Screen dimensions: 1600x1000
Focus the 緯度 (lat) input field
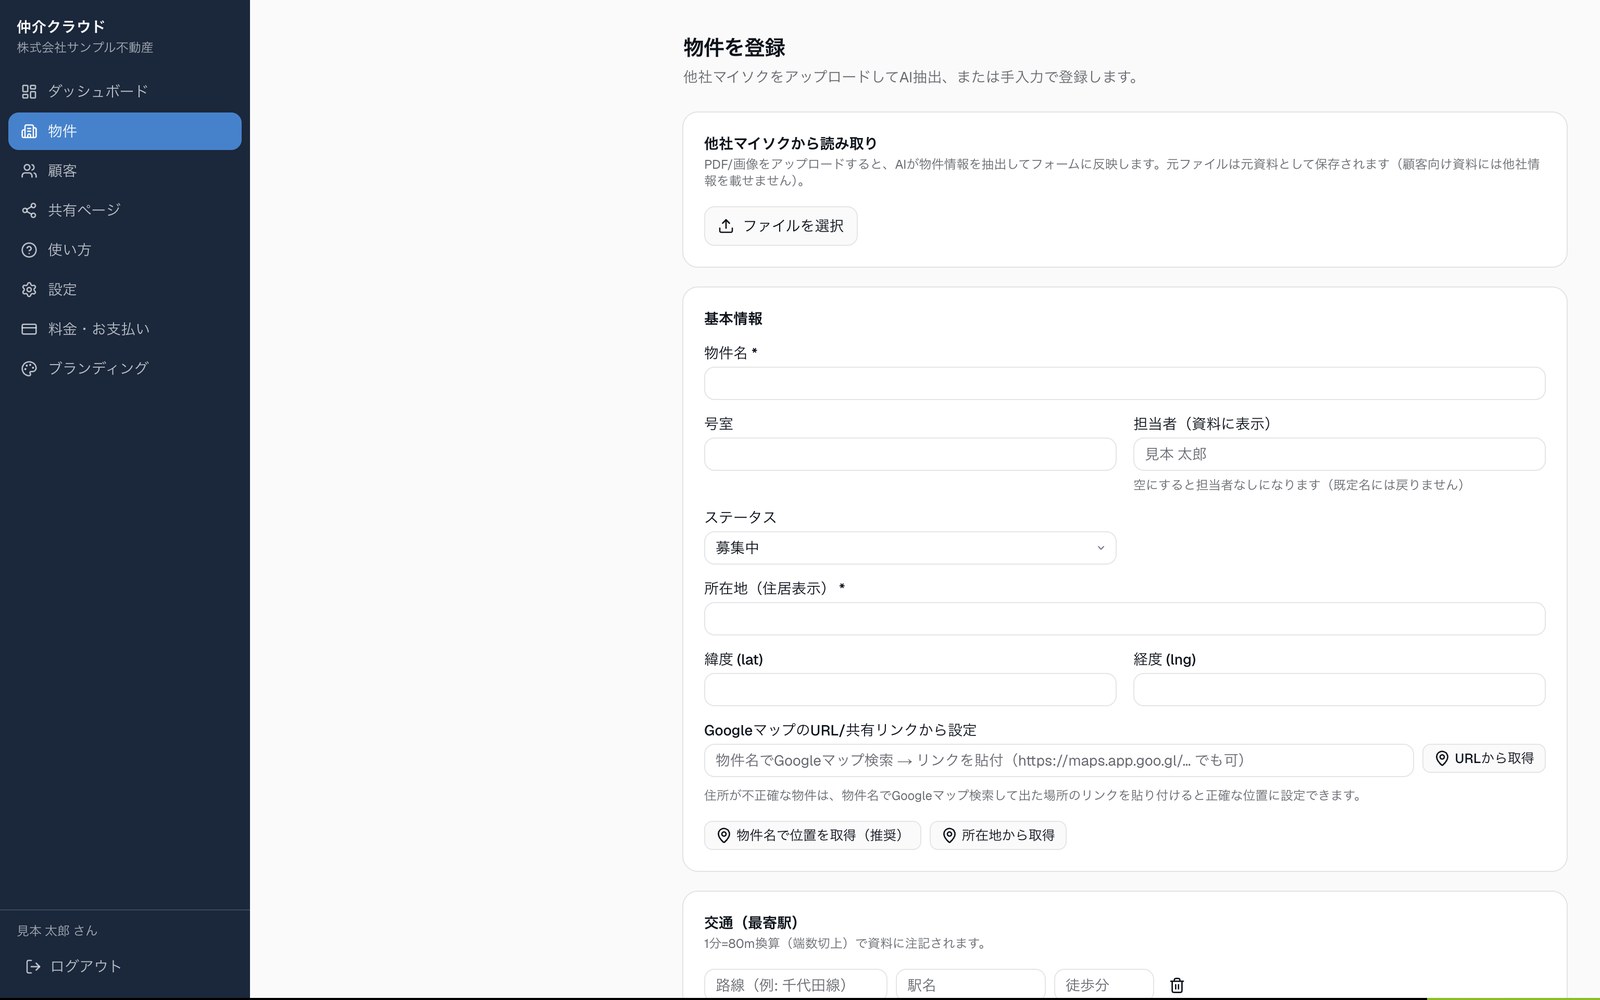(x=910, y=690)
